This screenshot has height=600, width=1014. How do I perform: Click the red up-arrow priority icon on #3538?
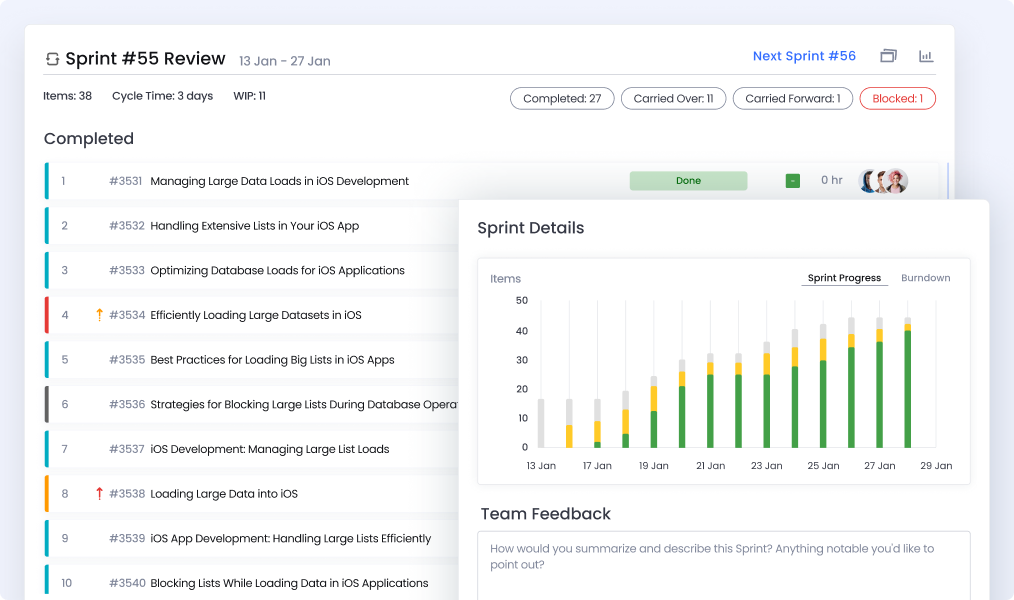coord(99,494)
